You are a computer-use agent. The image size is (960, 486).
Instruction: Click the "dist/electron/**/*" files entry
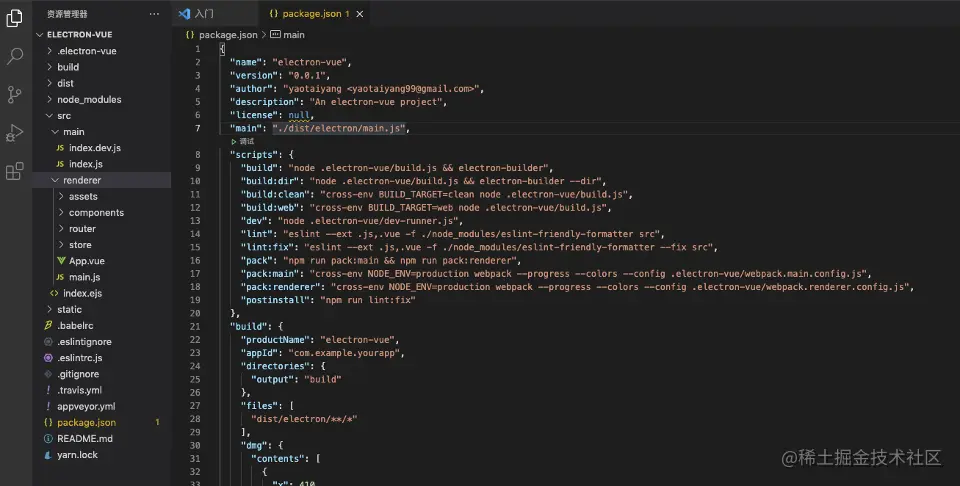(304, 419)
